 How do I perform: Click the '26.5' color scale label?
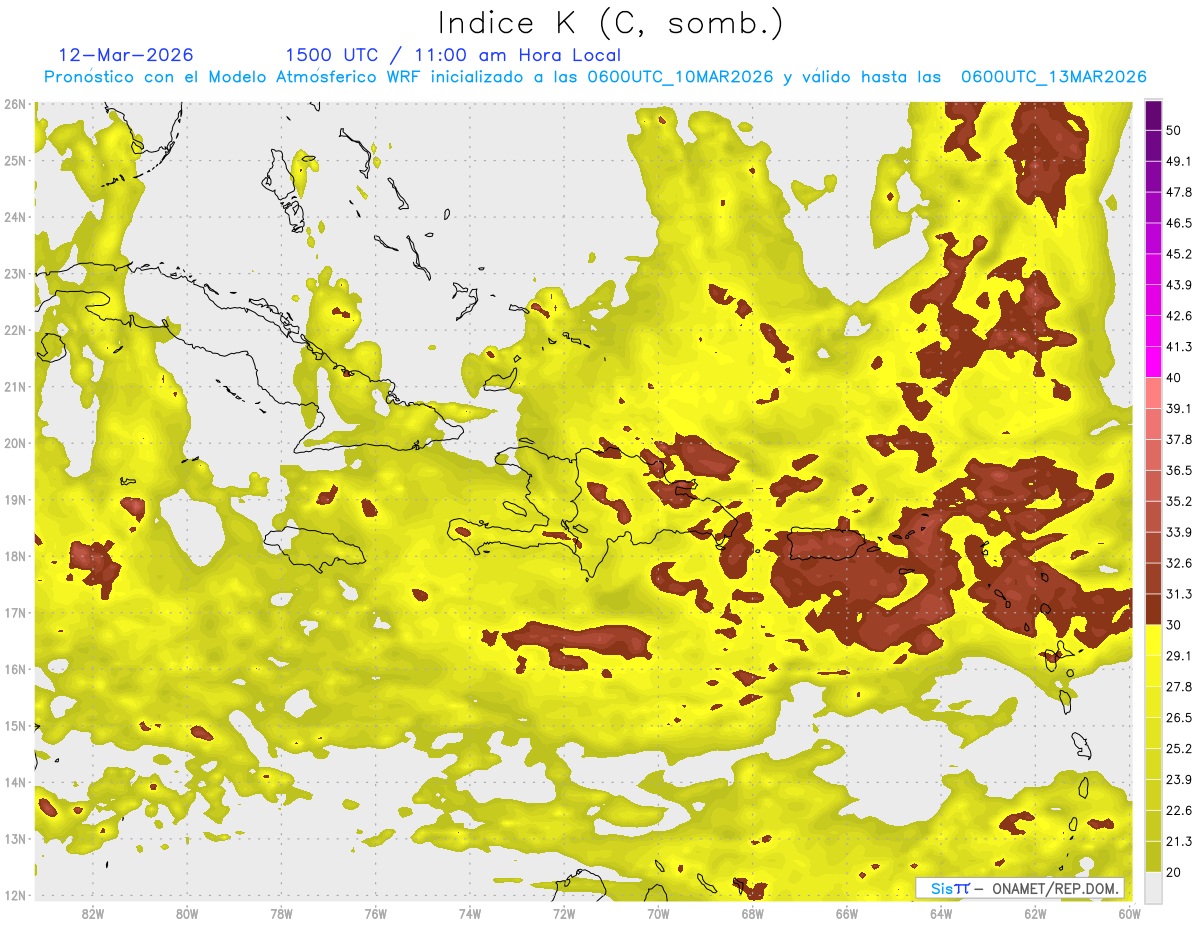point(1179,718)
